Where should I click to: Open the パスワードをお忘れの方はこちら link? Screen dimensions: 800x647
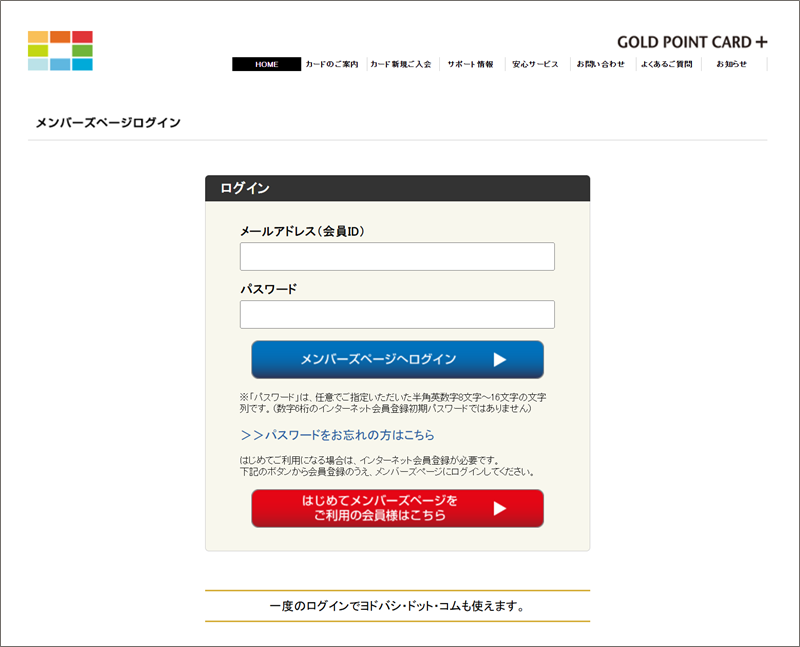[x=338, y=435]
